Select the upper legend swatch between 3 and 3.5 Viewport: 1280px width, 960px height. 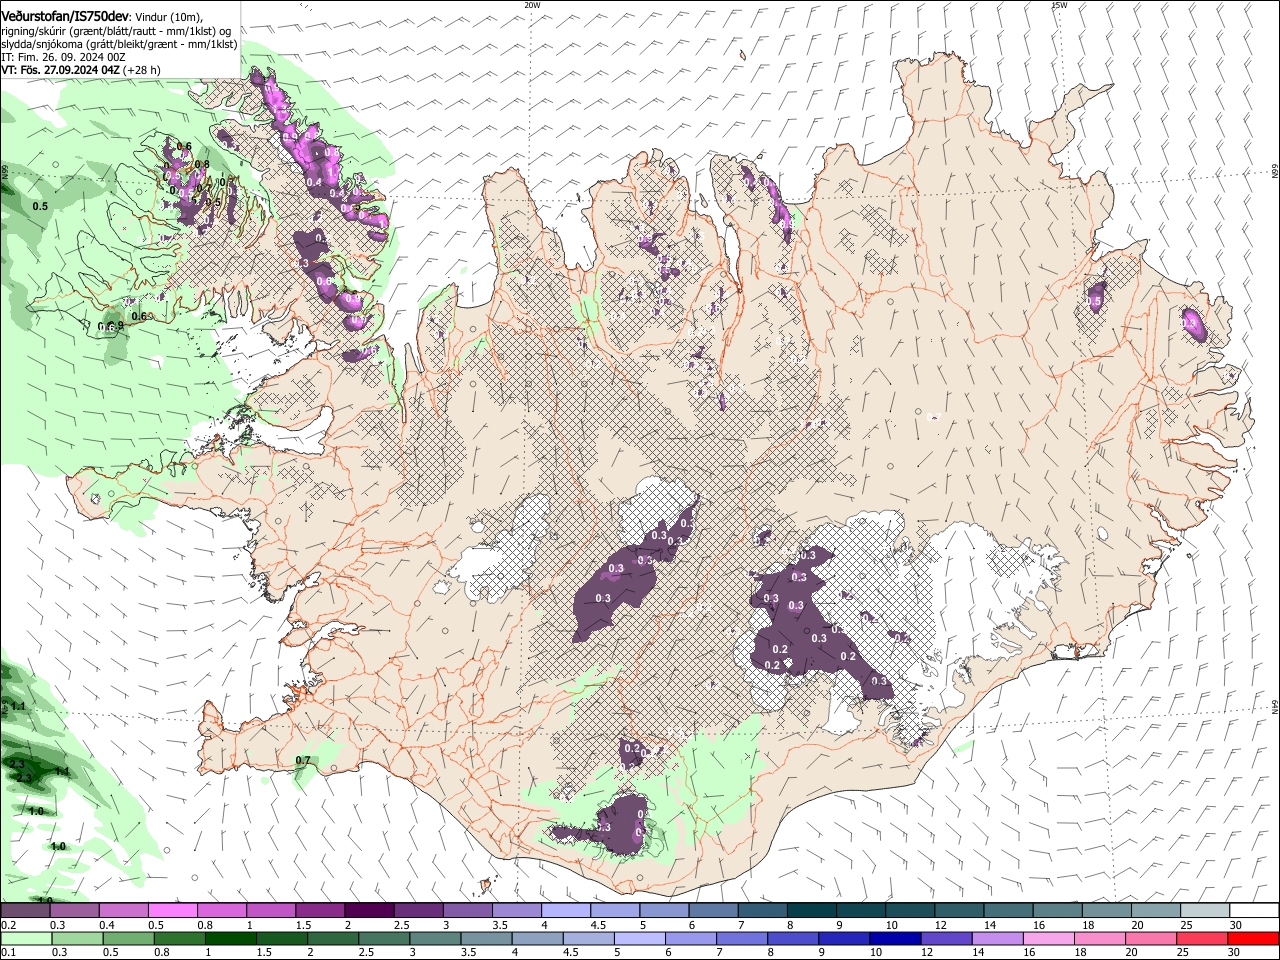point(467,911)
